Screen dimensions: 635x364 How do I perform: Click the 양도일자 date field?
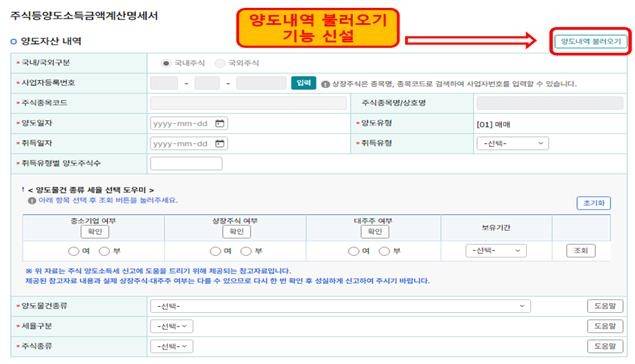189,123
